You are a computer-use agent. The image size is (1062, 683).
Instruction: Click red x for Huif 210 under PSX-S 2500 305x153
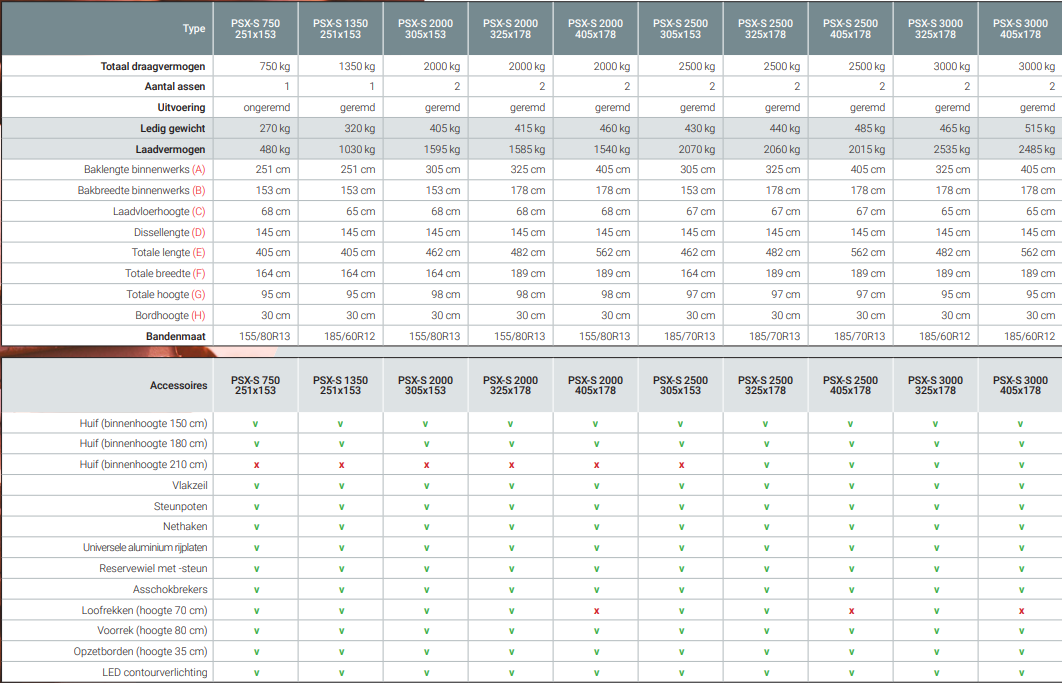coord(681,465)
